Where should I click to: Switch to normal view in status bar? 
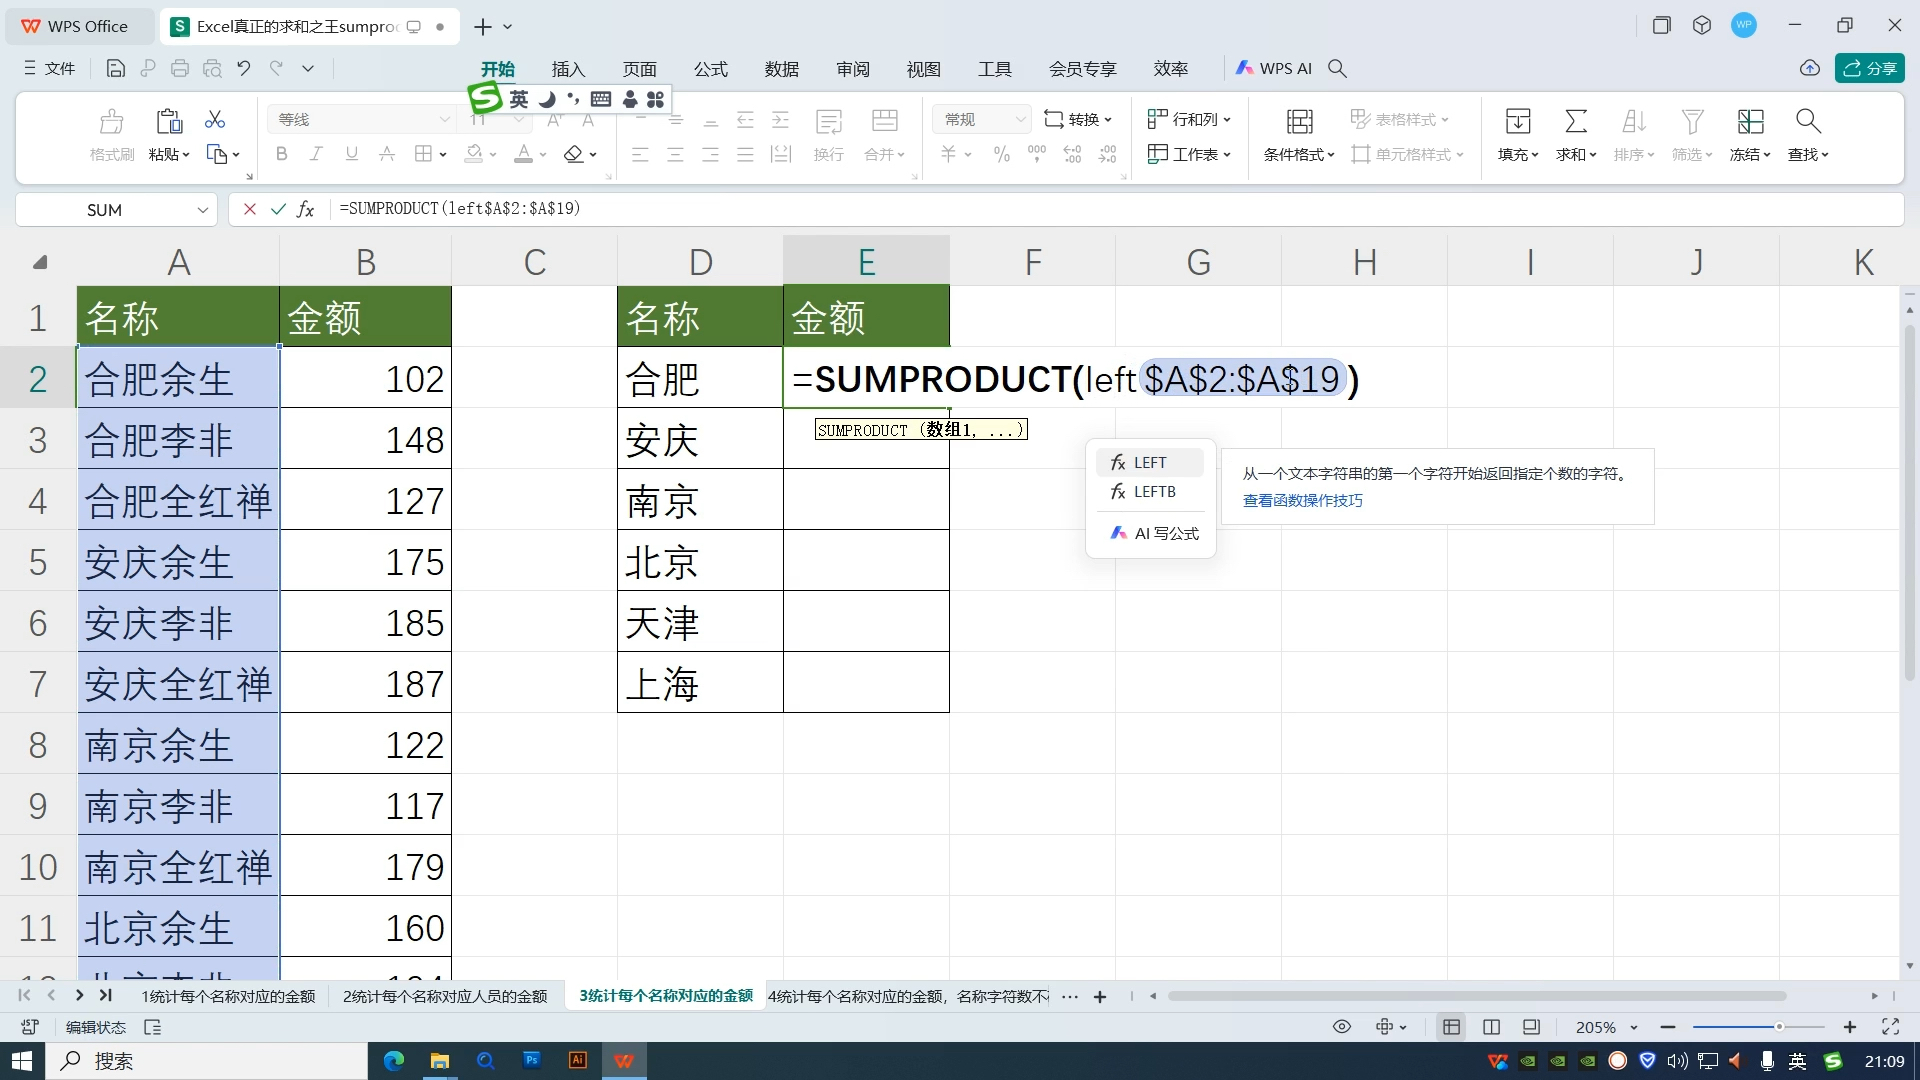click(x=1451, y=1027)
